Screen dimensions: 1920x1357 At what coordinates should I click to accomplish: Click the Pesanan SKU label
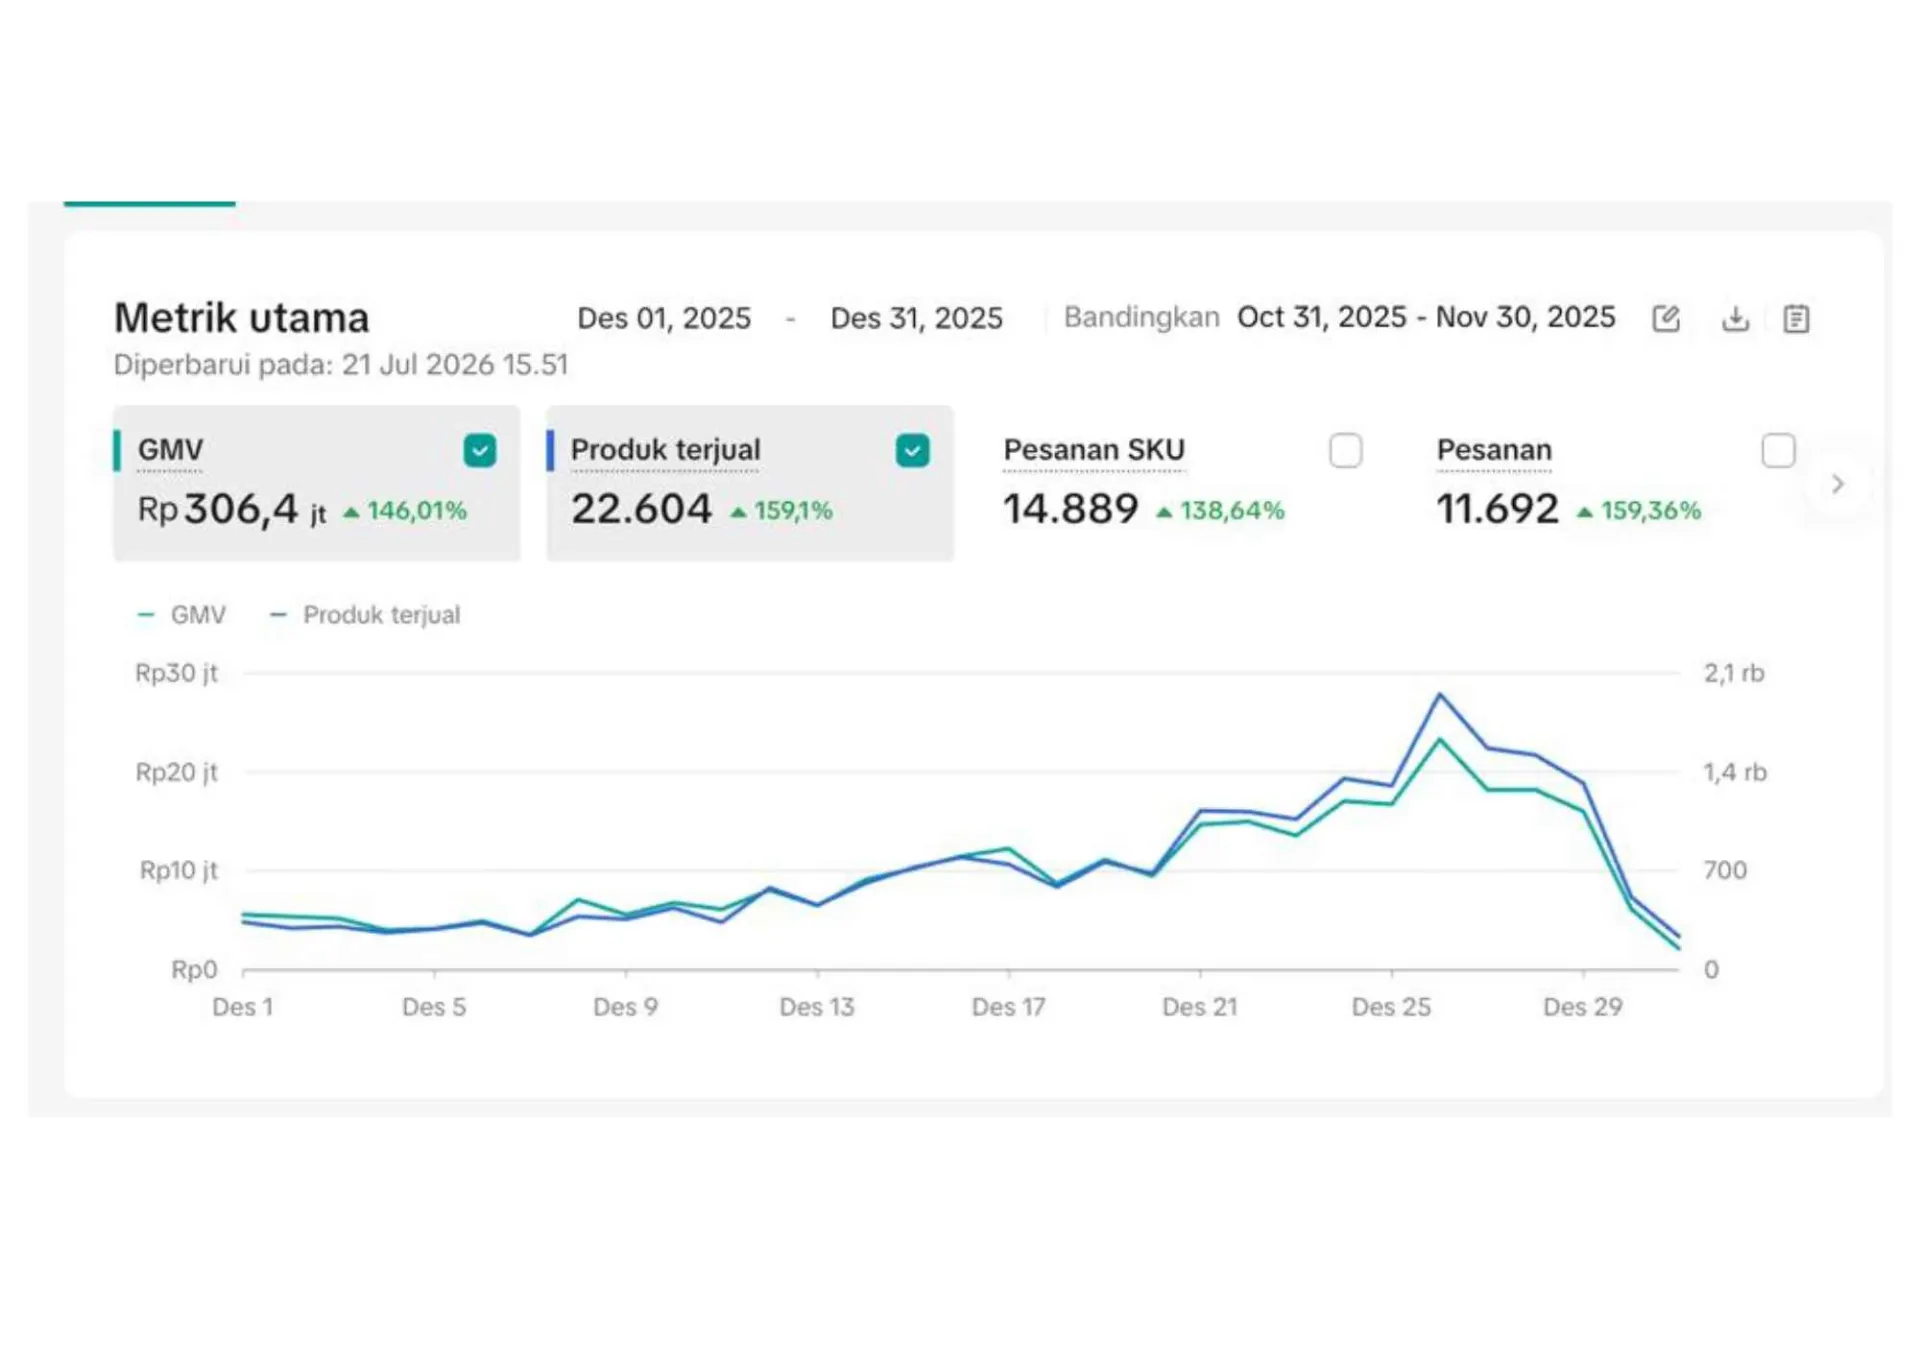pyautogui.click(x=1094, y=450)
